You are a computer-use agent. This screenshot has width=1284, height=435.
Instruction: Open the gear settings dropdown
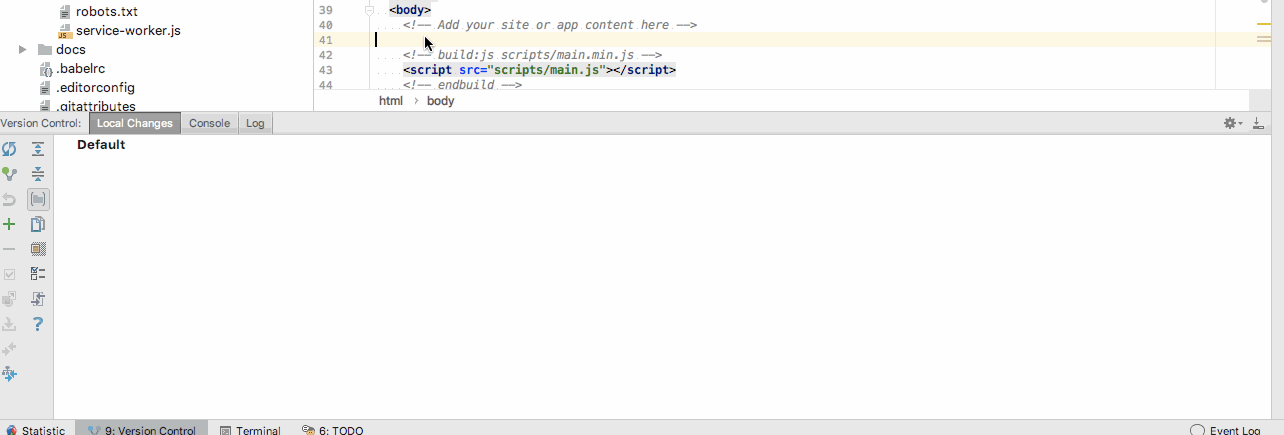coord(1232,123)
